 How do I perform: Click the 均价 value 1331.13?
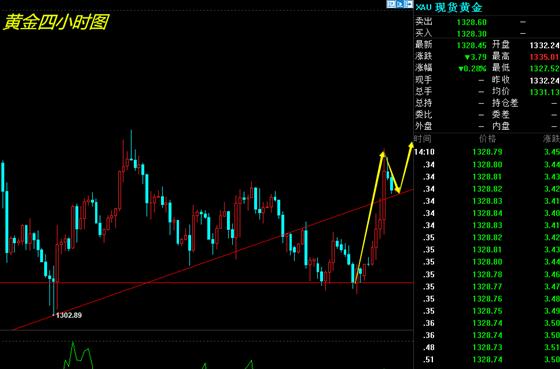pos(545,92)
